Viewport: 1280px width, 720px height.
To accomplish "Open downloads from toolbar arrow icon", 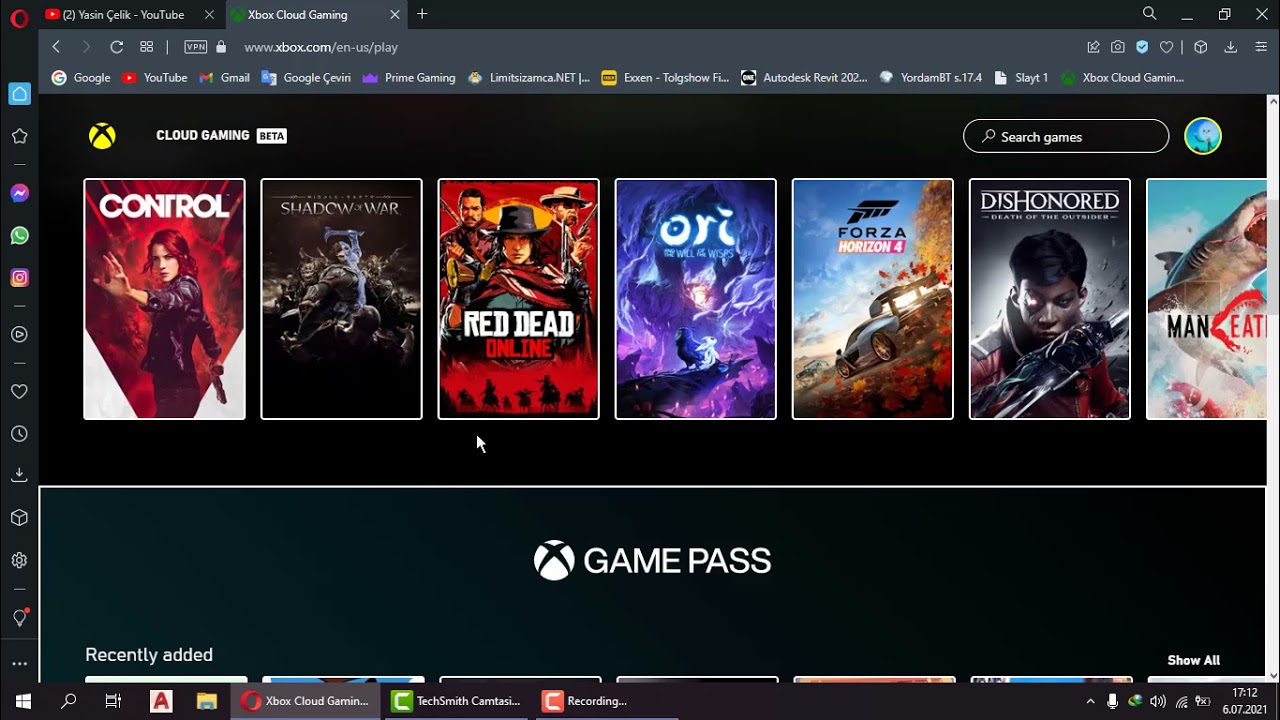I will pyautogui.click(x=1231, y=47).
